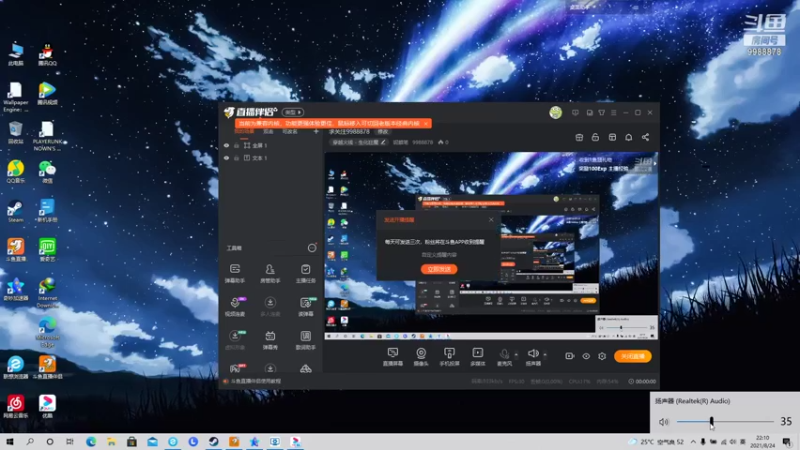Open the 视频连麦 tool in the toolbox
The image size is (800, 450).
[x=235, y=306]
